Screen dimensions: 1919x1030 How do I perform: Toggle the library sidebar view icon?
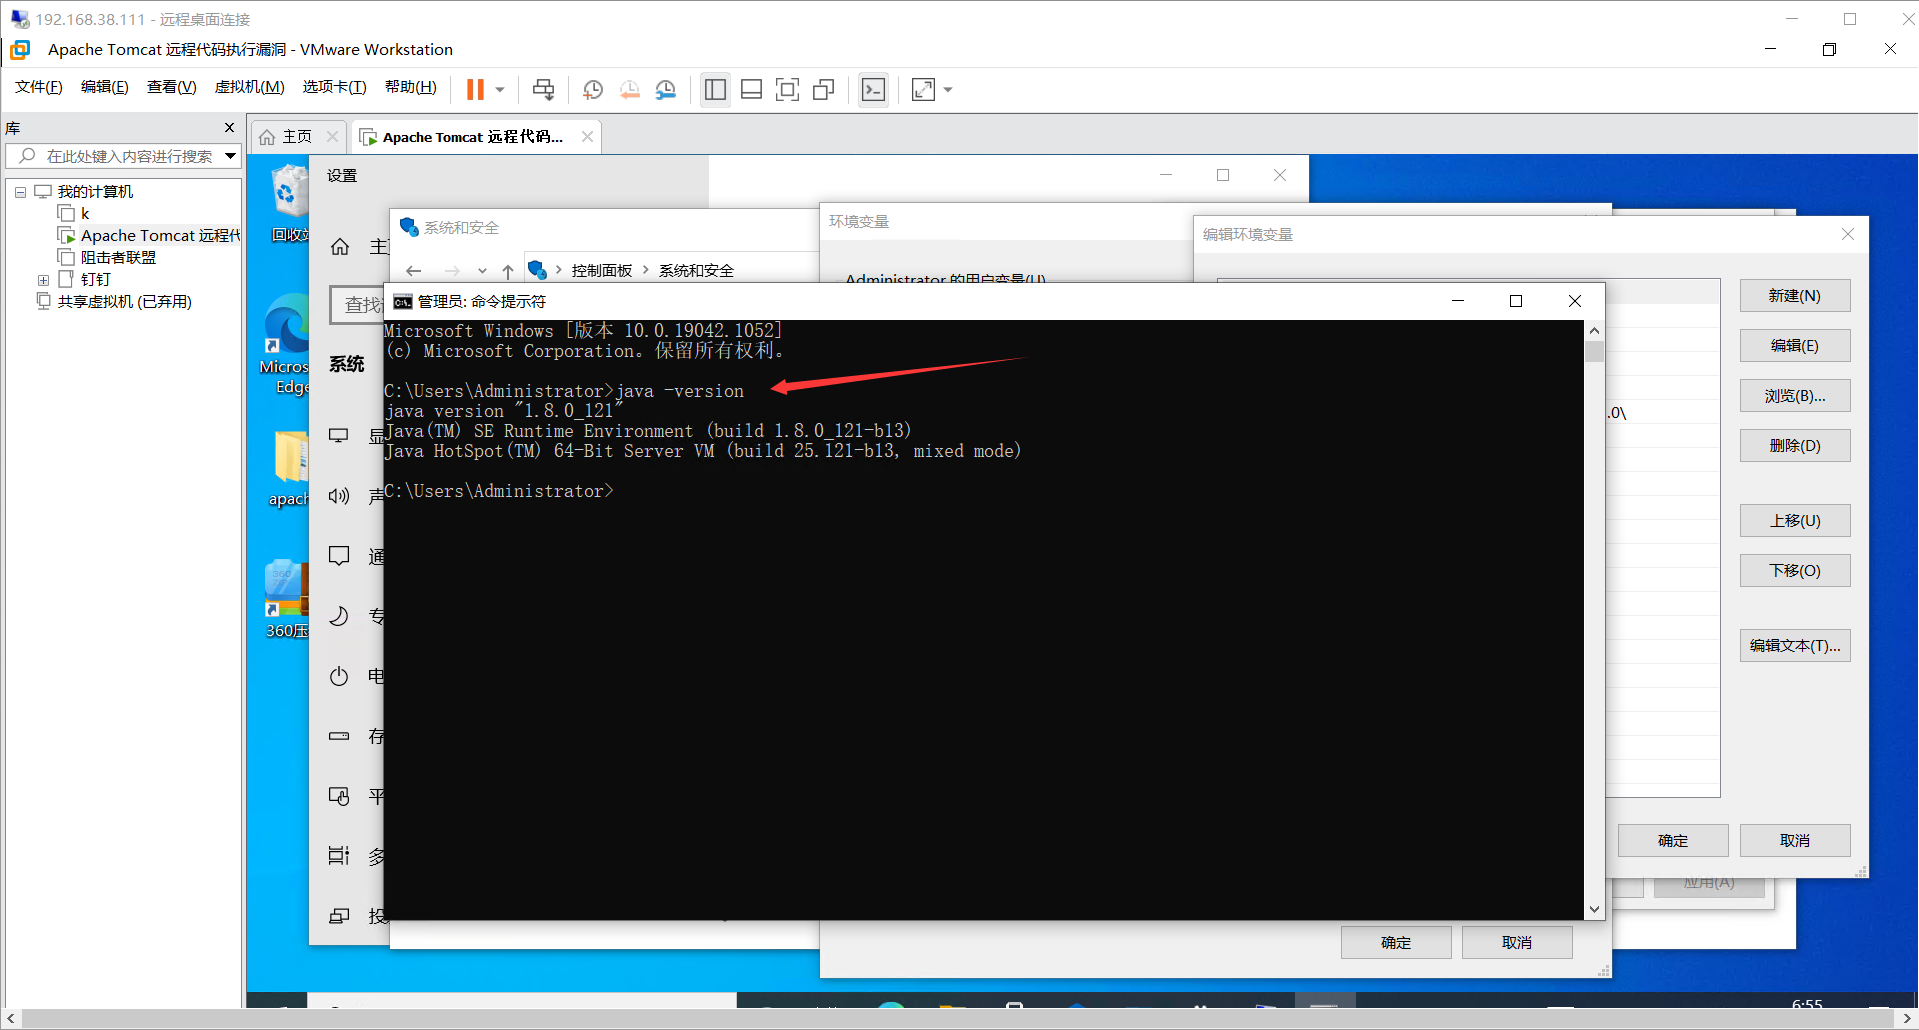pos(715,90)
